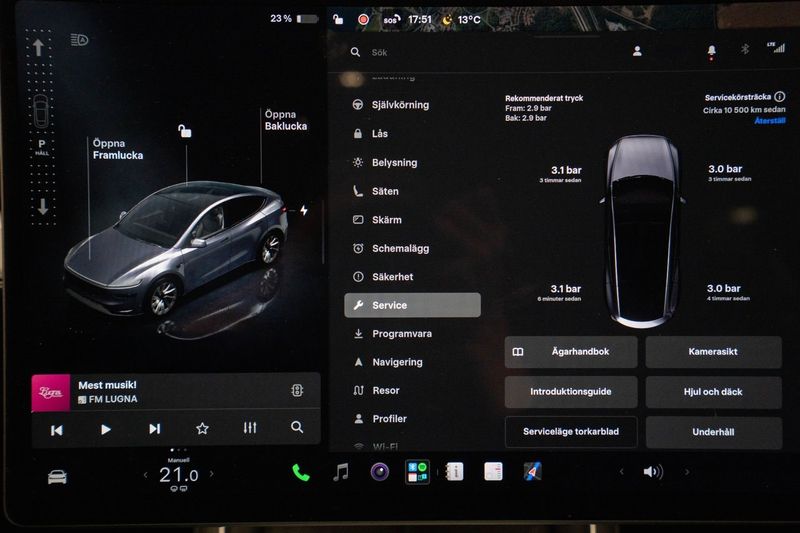800x533 pixels.
Task: Open the driver profile icon in top bar
Action: (637, 51)
